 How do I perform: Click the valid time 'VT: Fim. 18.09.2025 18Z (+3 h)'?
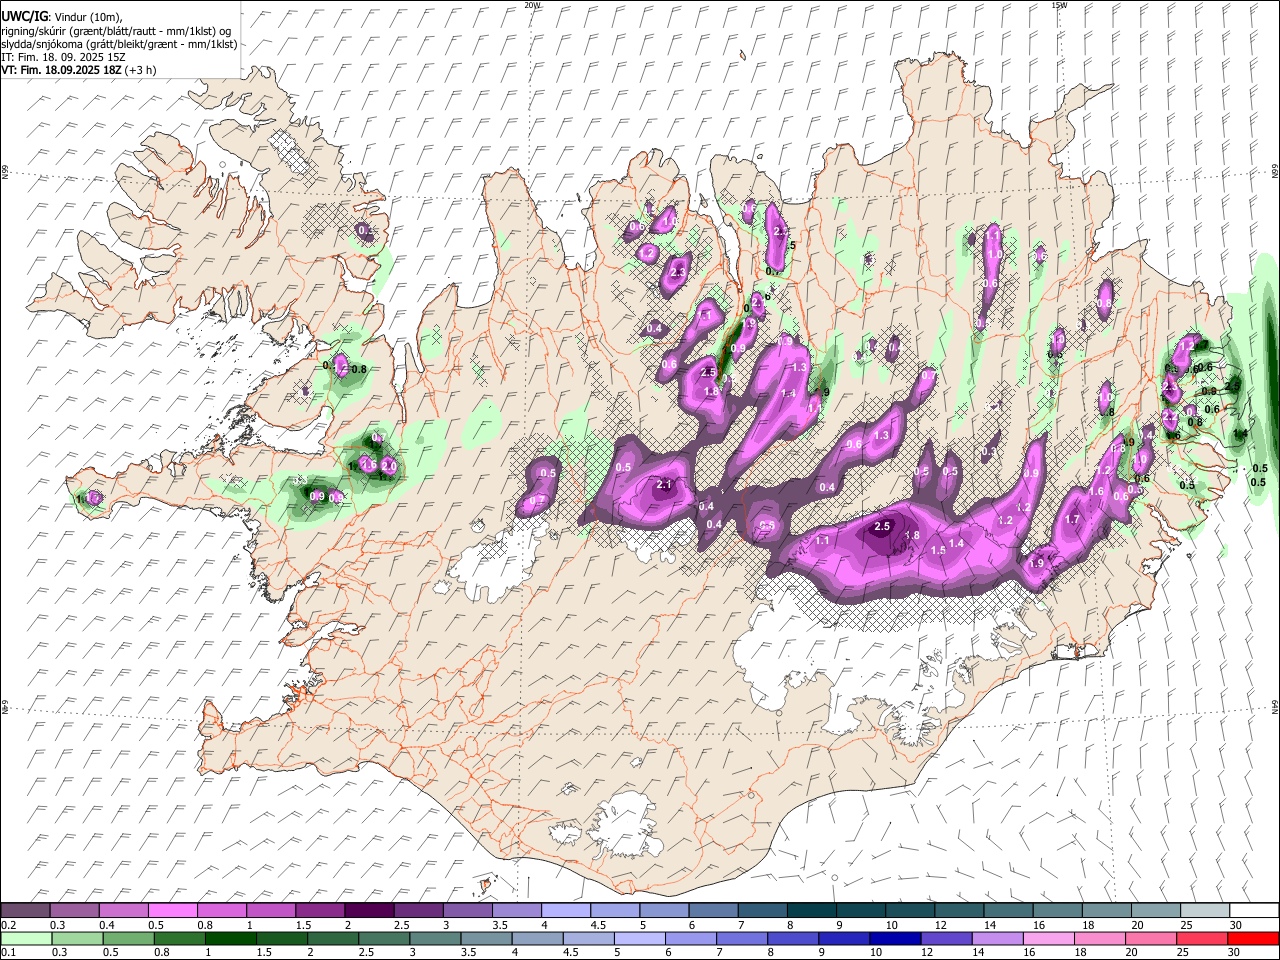coord(79,70)
